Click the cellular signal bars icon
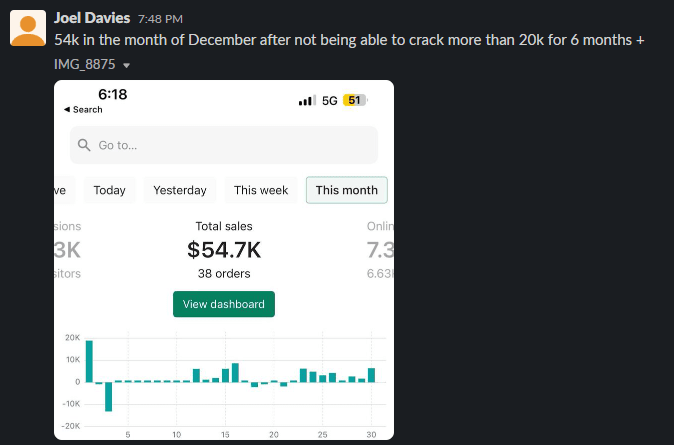674x445 pixels. point(307,101)
